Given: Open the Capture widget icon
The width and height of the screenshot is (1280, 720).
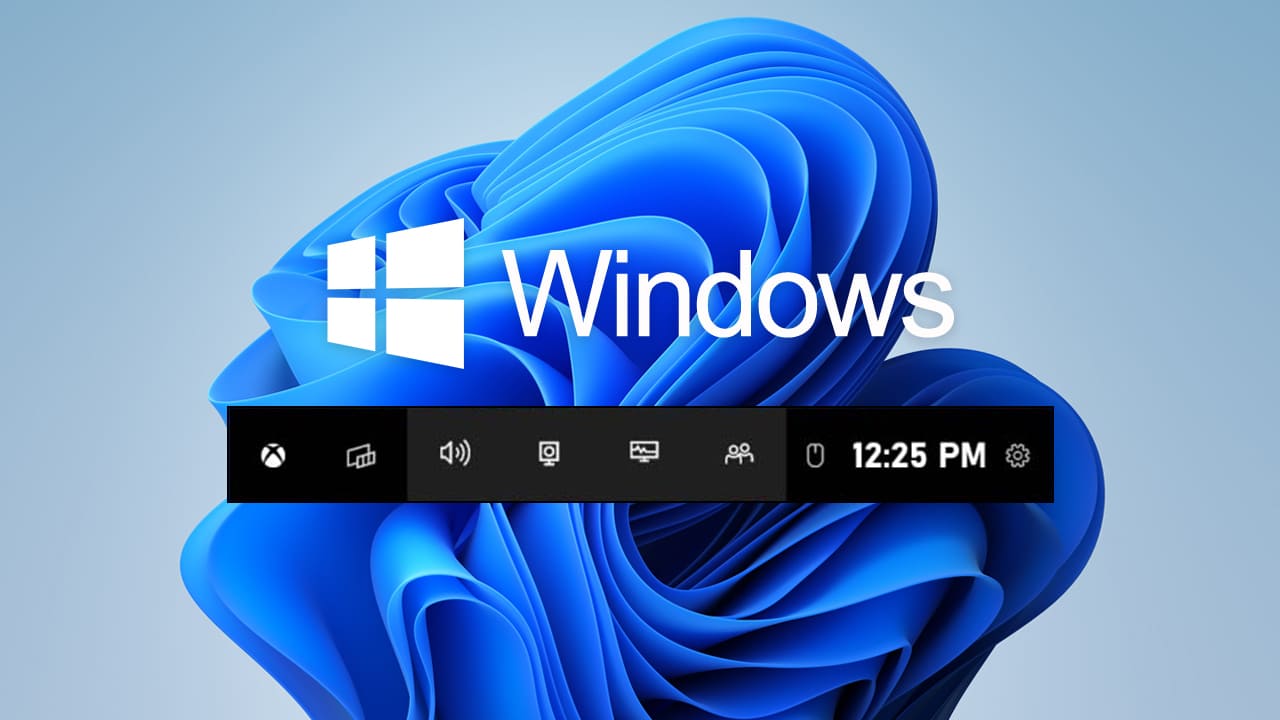Looking at the screenshot, I should tap(548, 454).
